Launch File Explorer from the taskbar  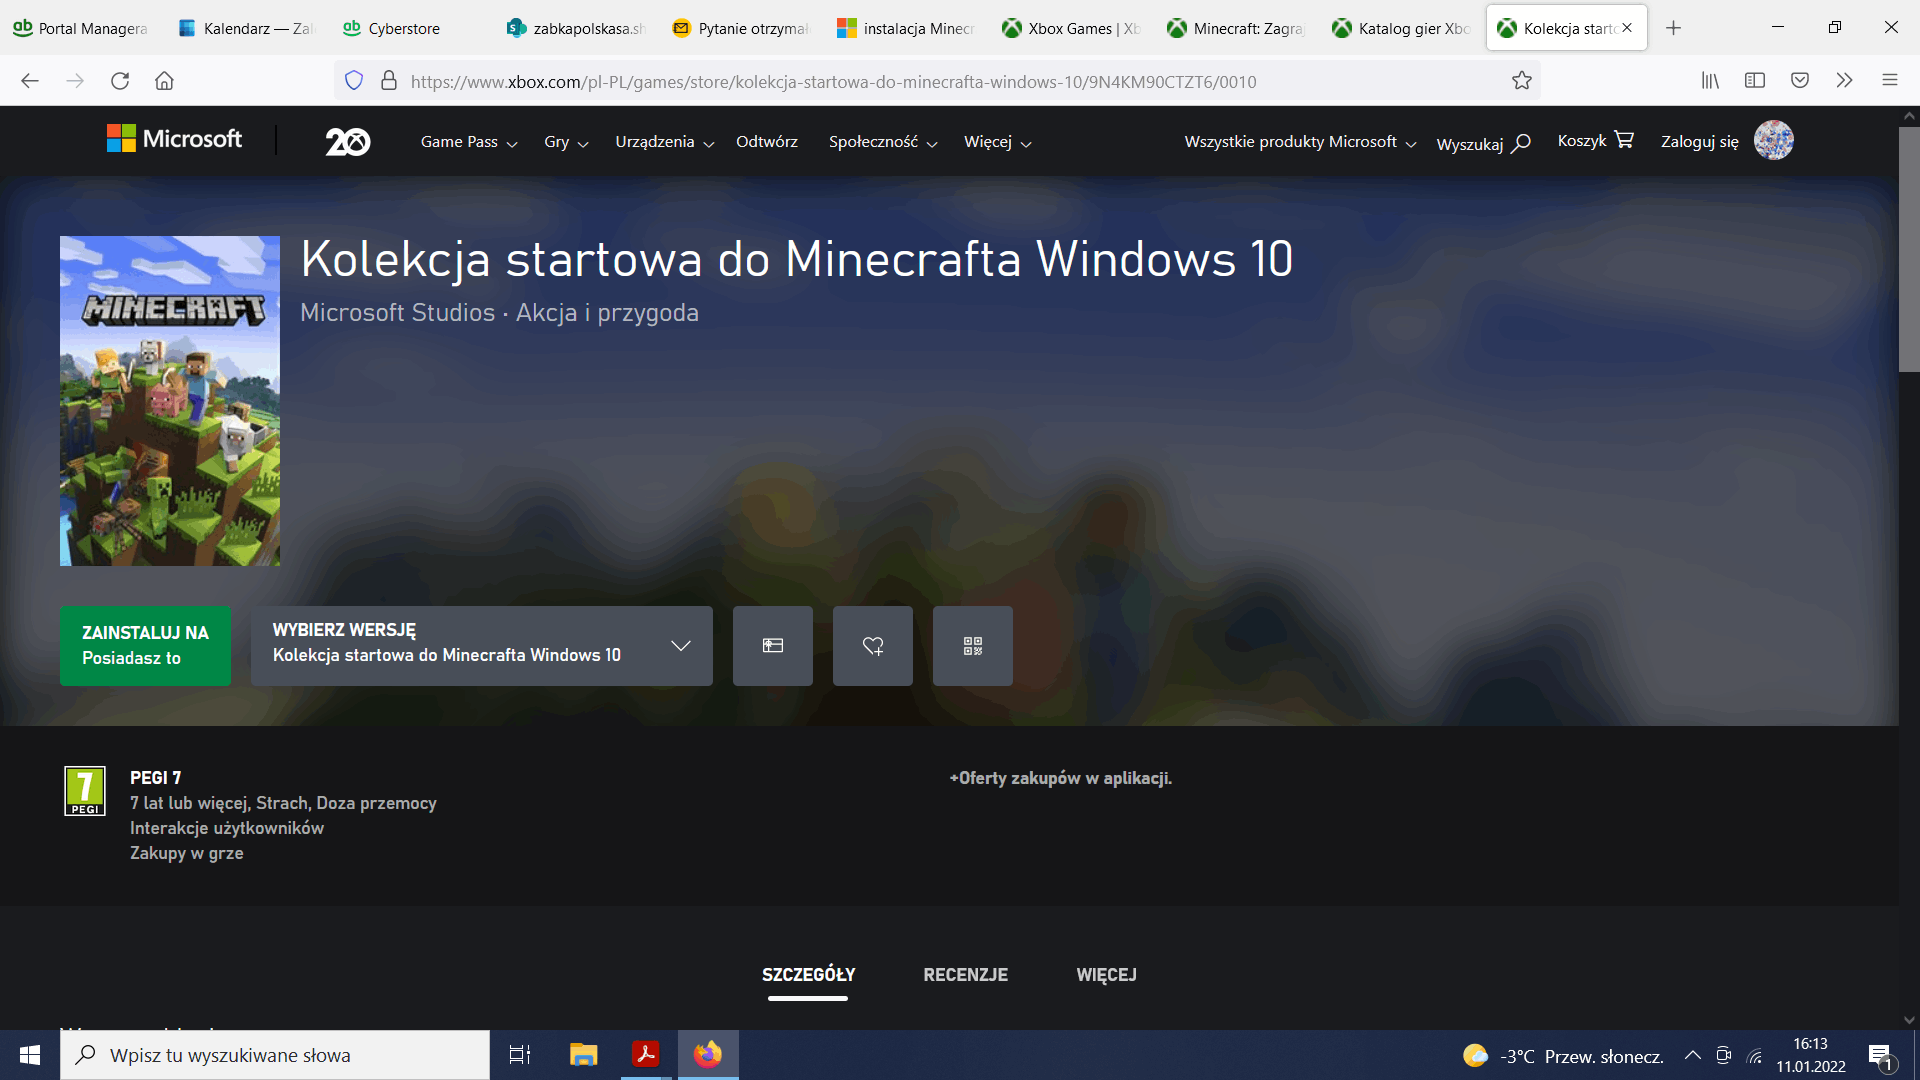click(583, 1055)
